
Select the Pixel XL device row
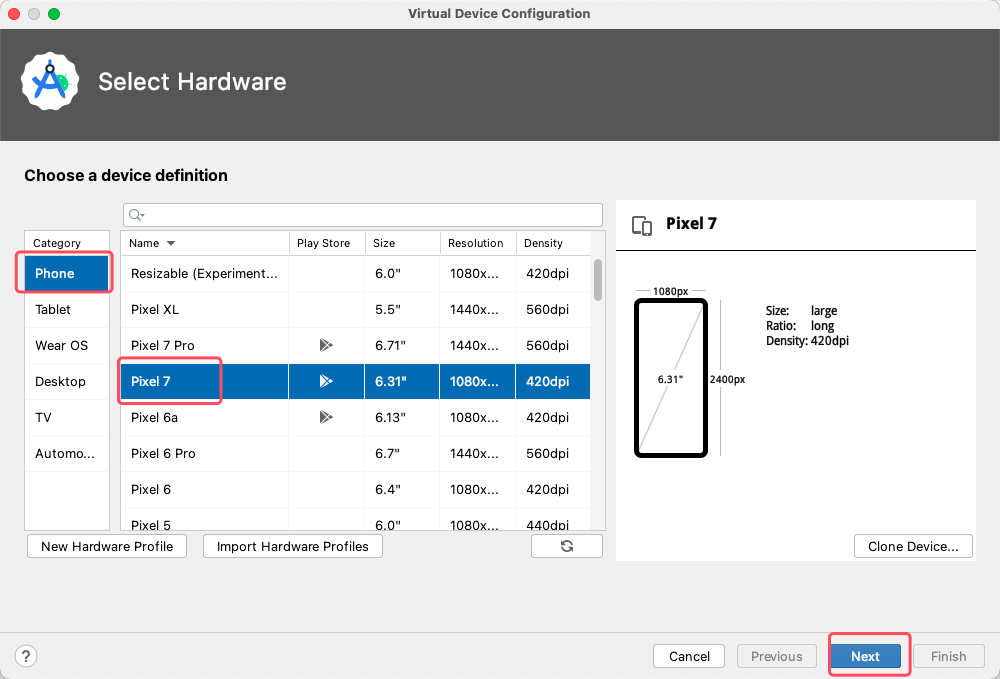coord(356,310)
